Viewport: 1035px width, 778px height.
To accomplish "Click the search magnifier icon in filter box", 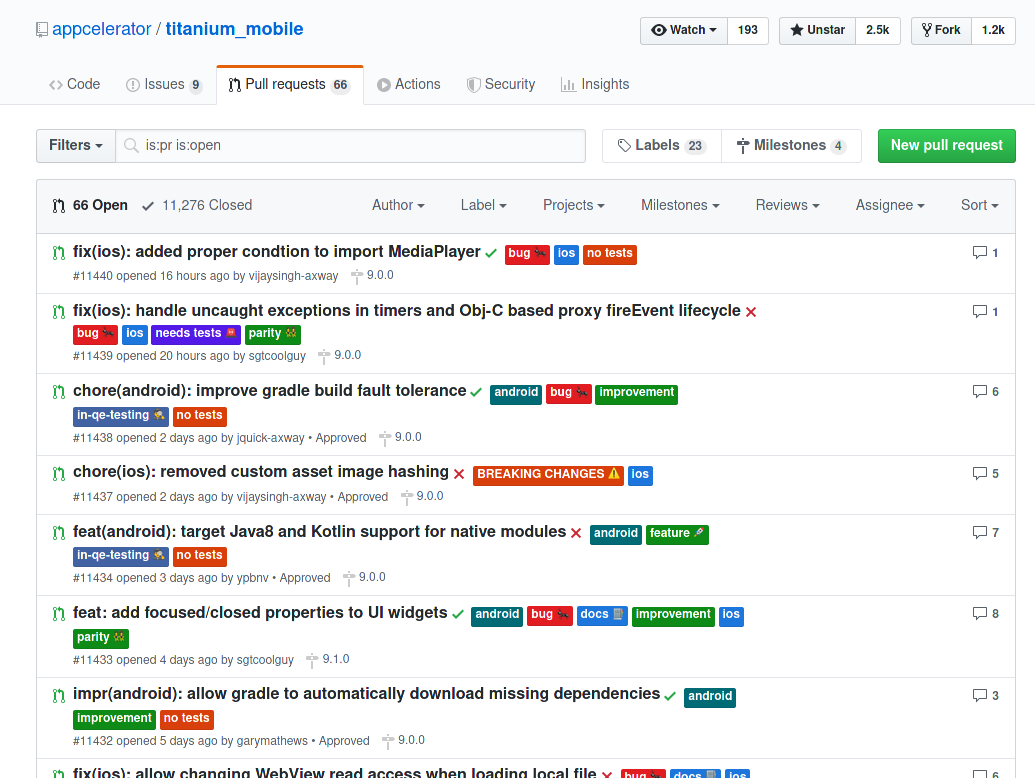I will point(131,145).
